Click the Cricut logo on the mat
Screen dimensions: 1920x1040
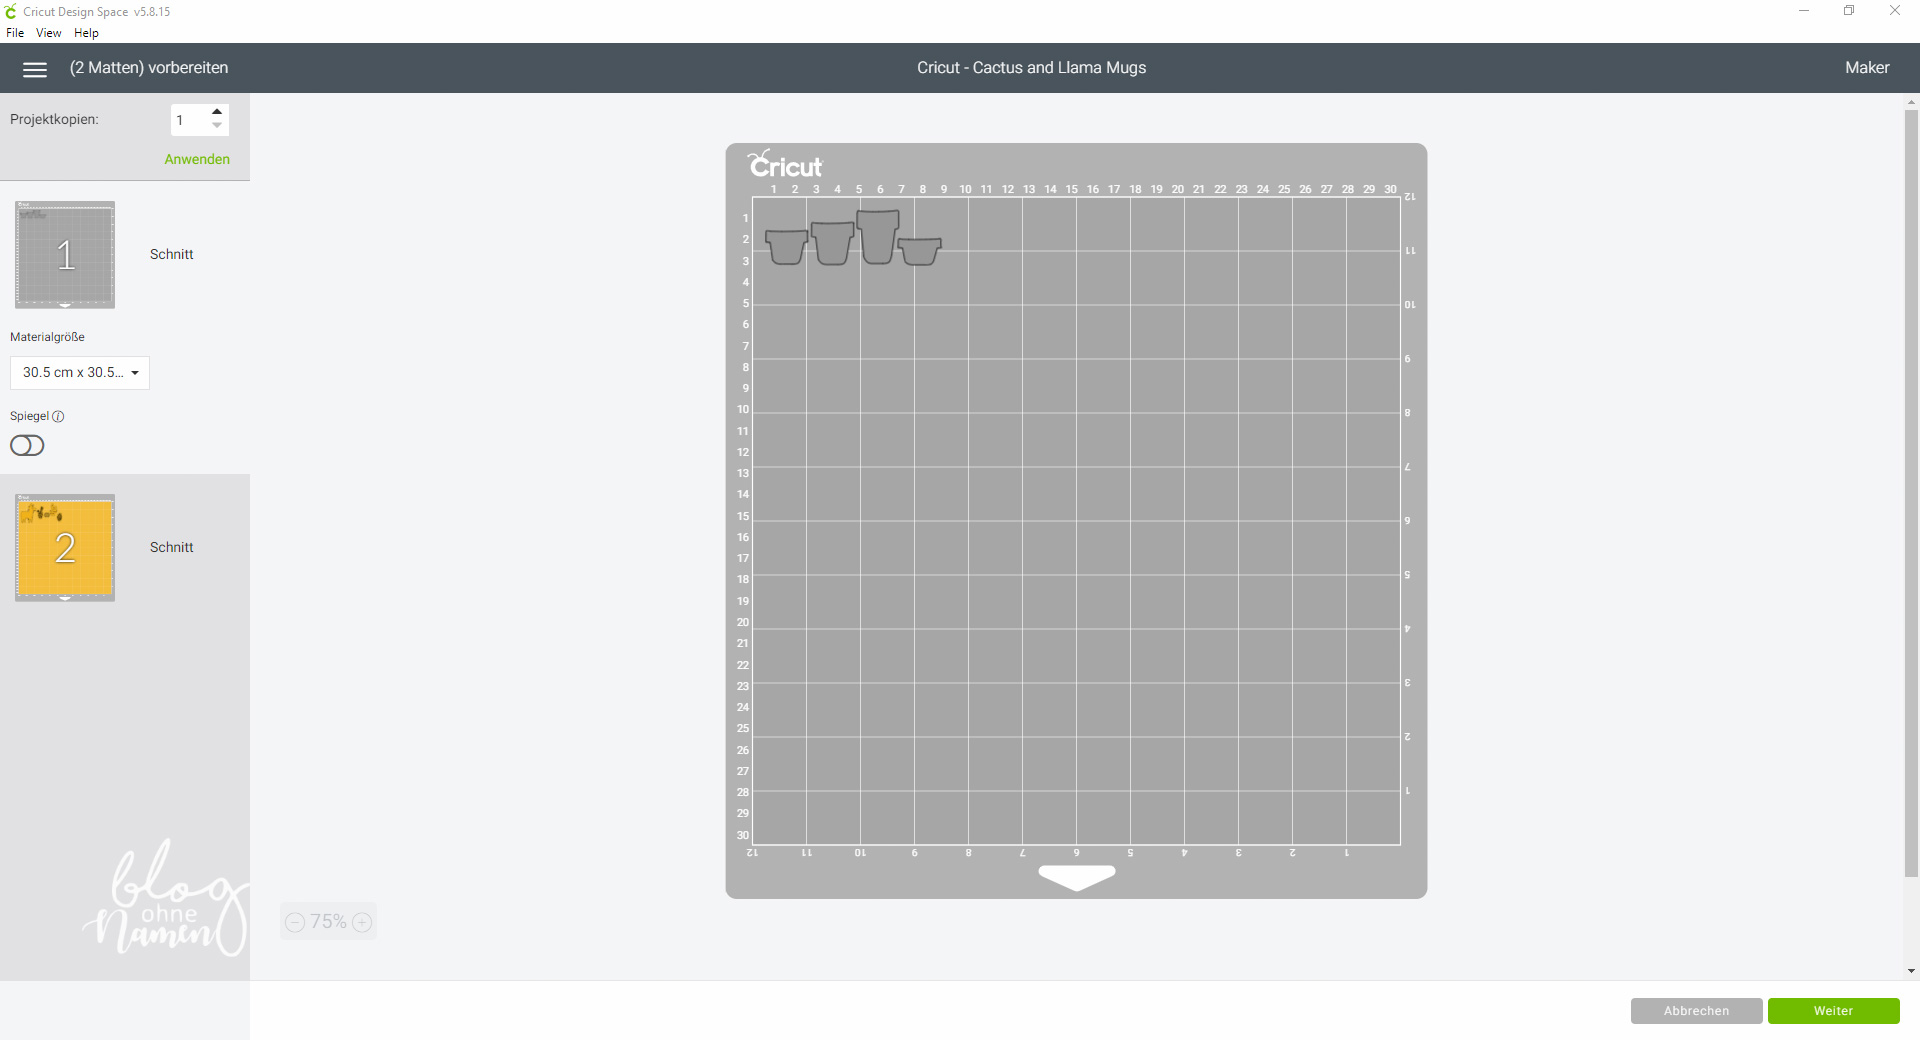786,165
